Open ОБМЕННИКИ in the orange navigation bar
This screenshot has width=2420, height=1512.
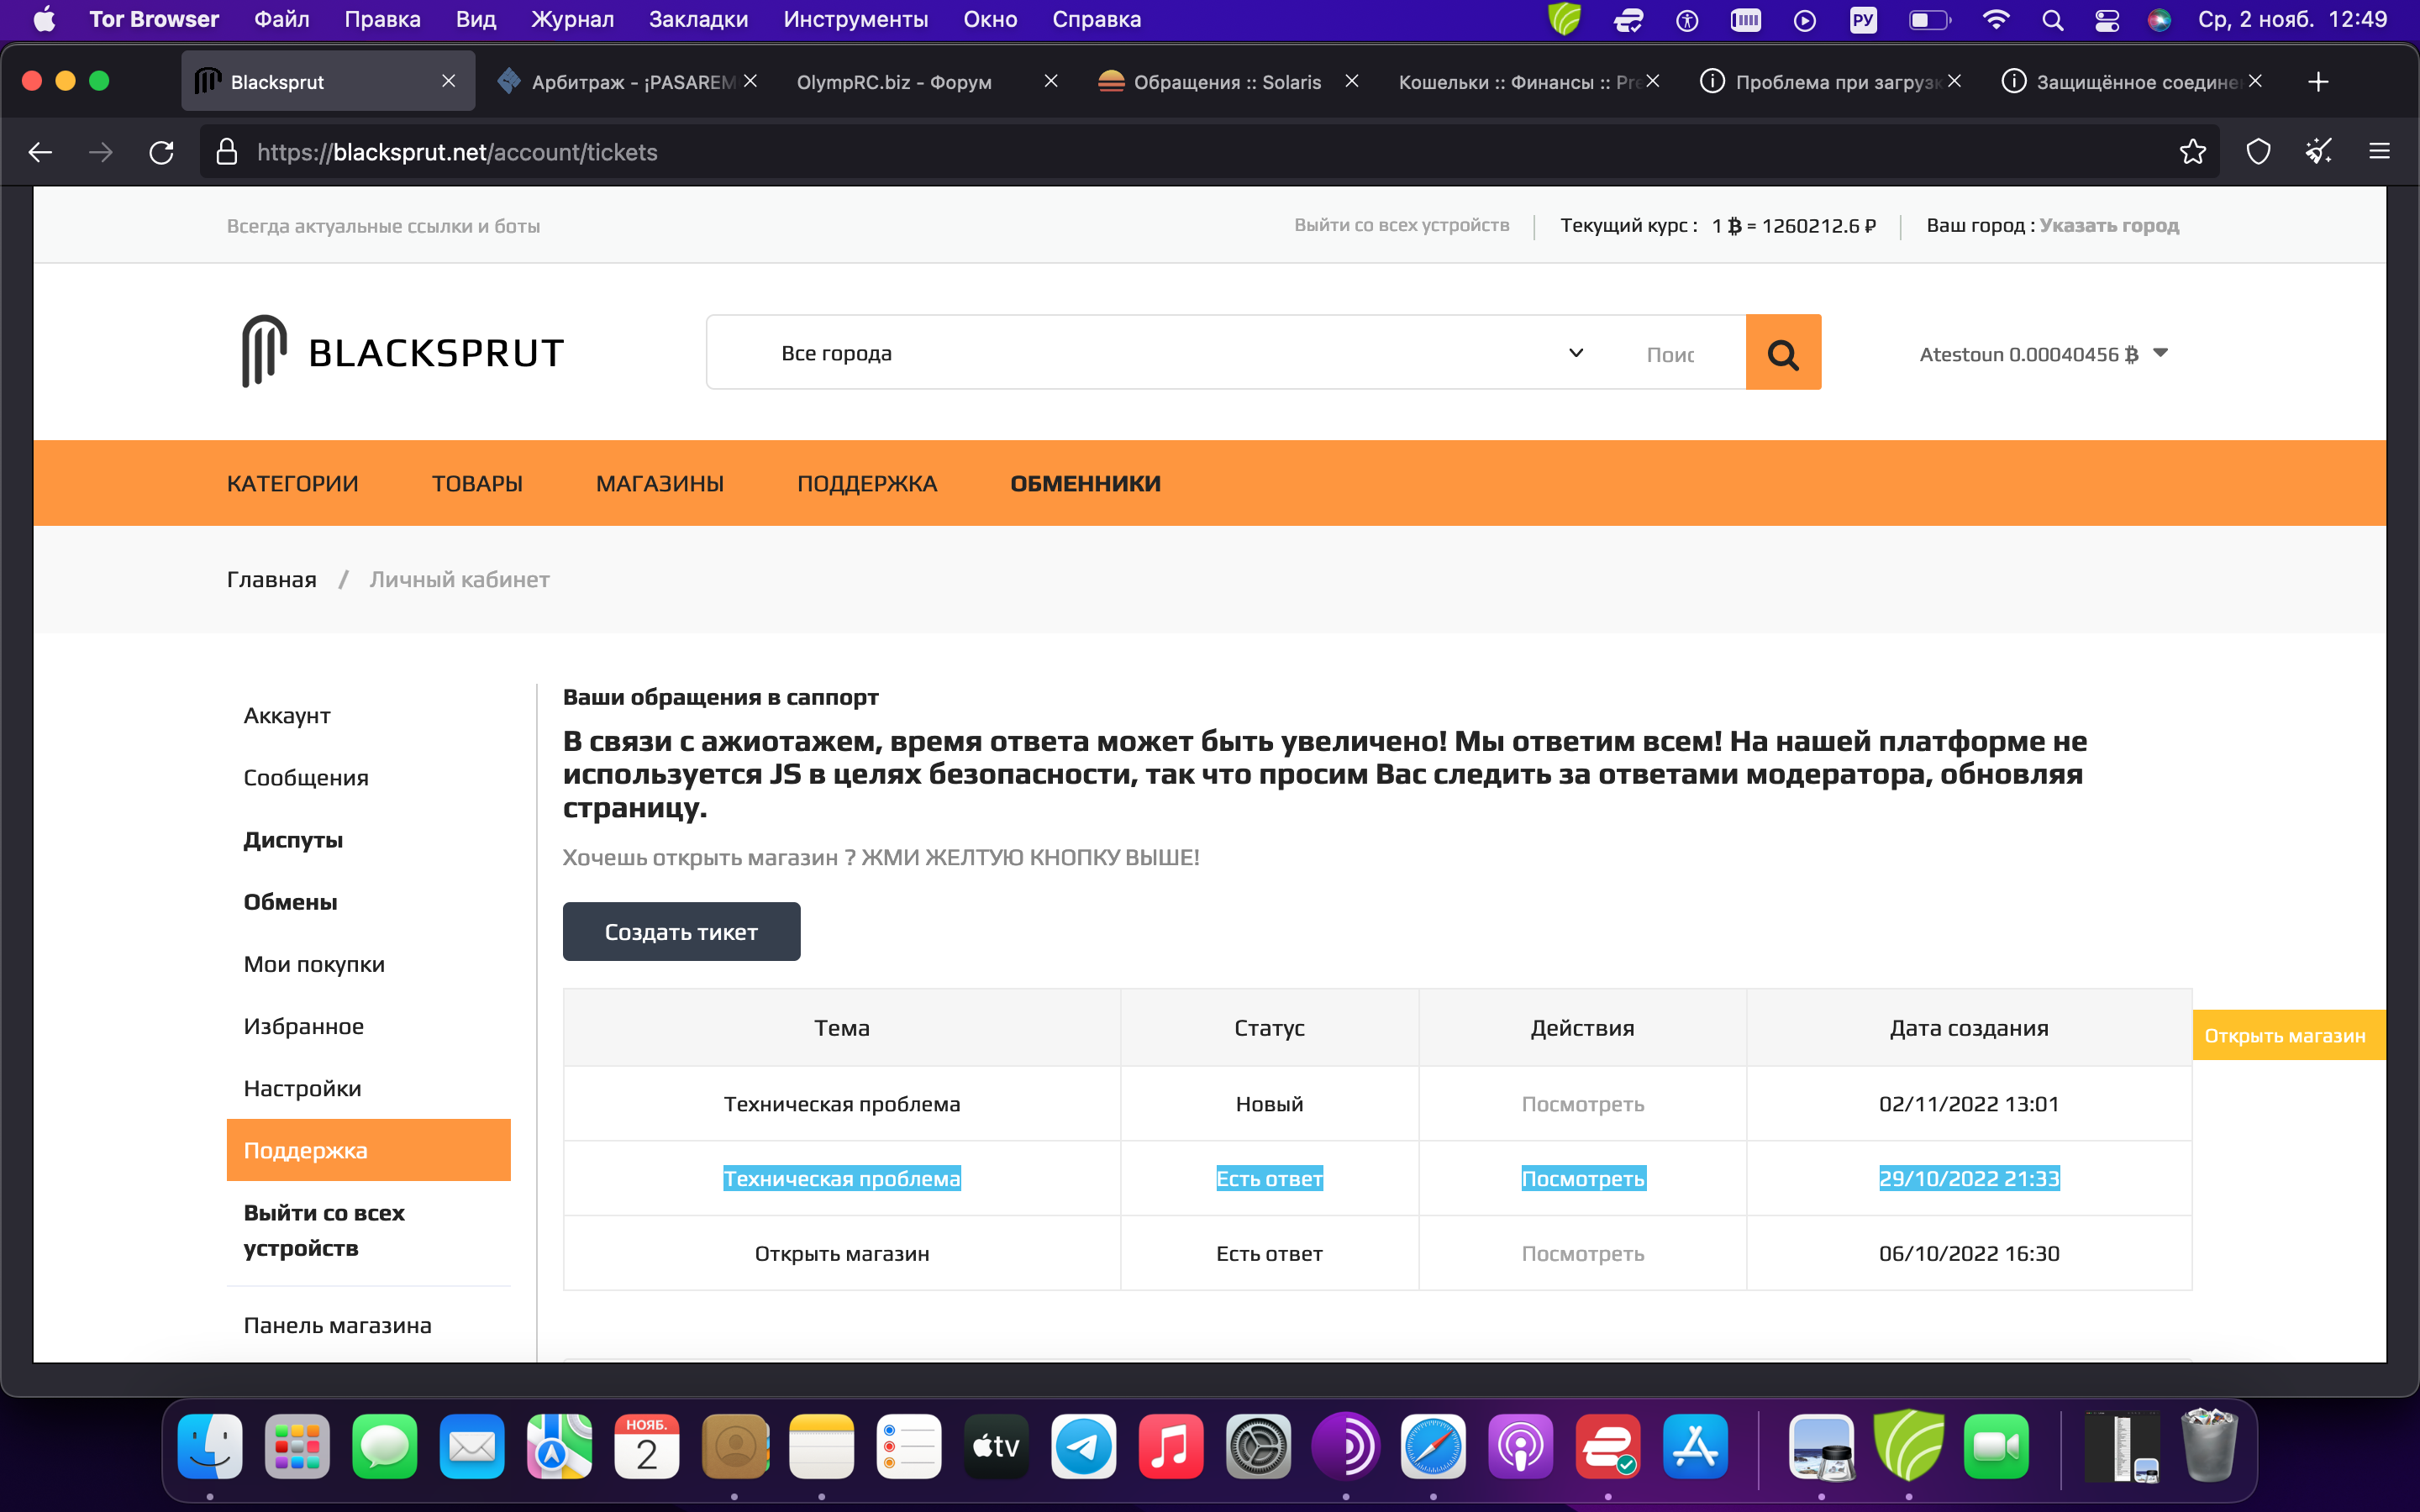tap(1085, 483)
